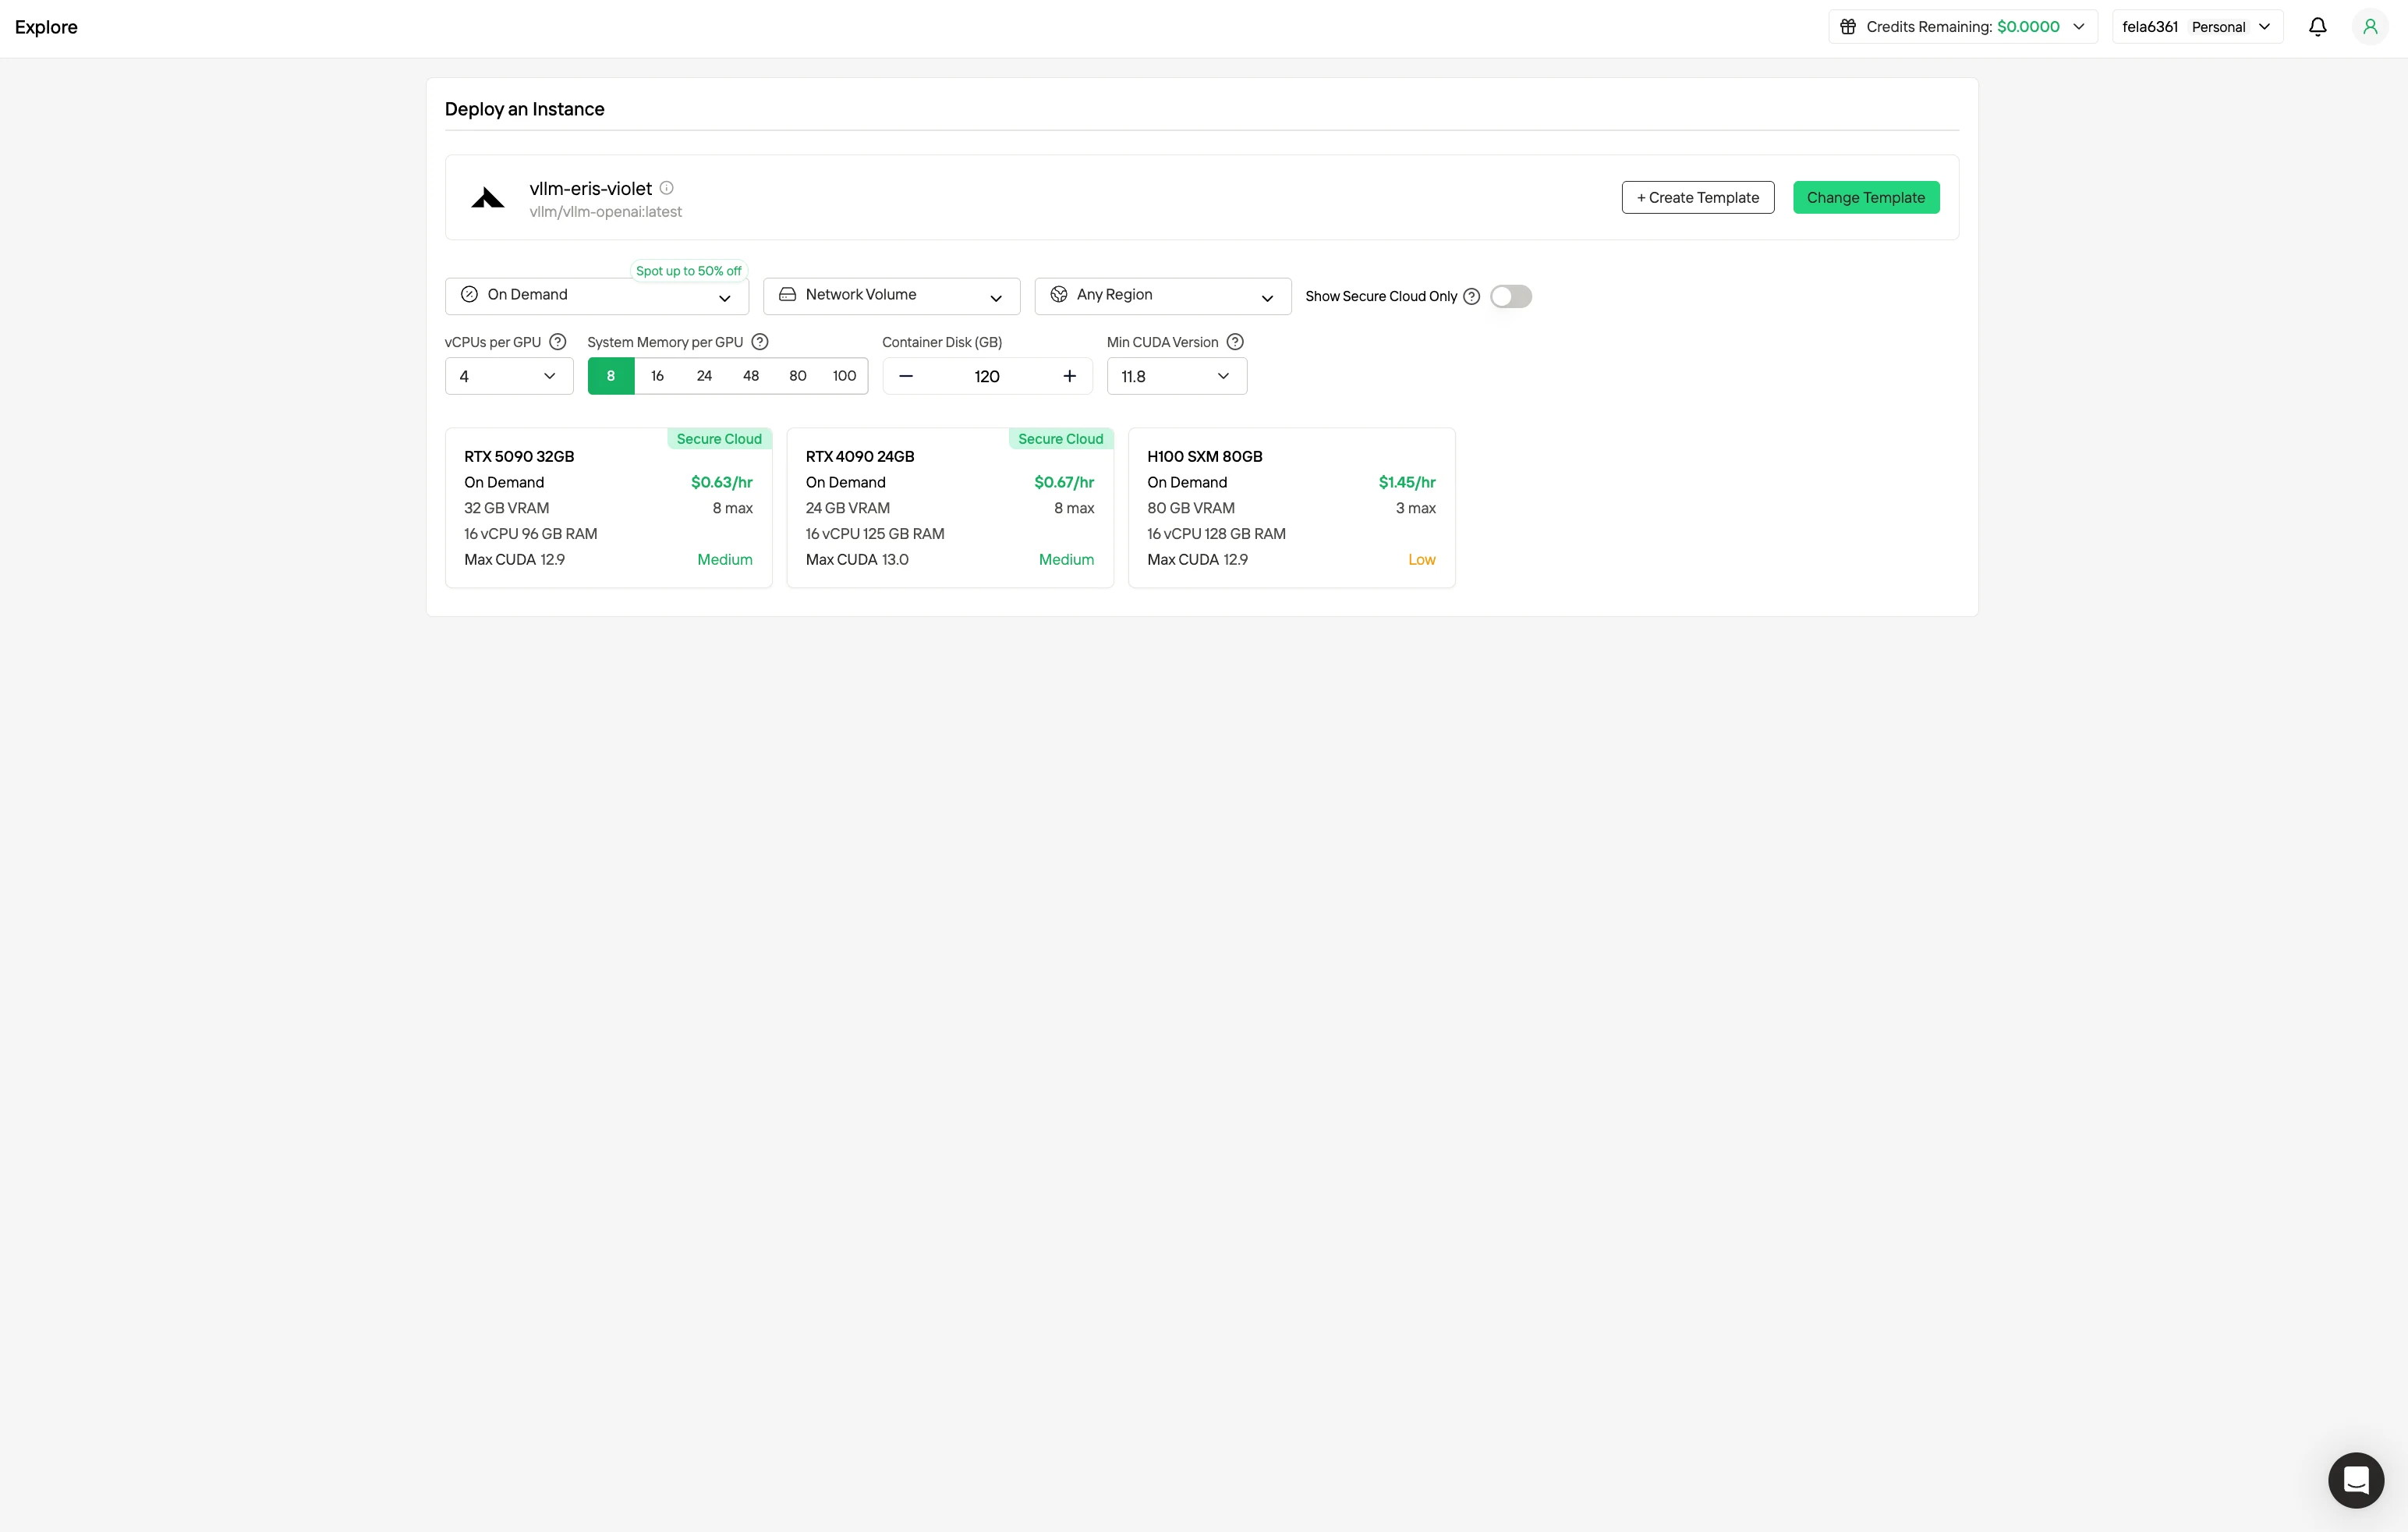Select the H100 SXM 80GB GPU card
The image size is (2408, 1532).
(x=1291, y=508)
